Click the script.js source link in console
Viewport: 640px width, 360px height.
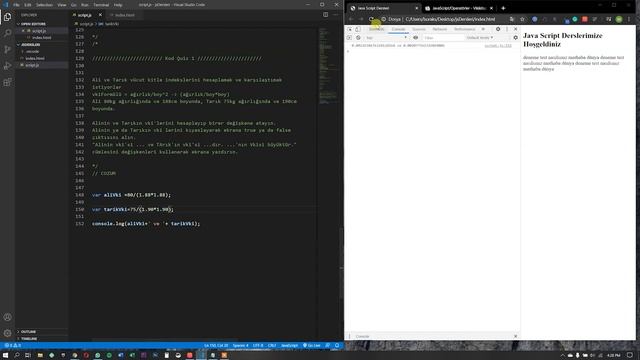point(498,46)
